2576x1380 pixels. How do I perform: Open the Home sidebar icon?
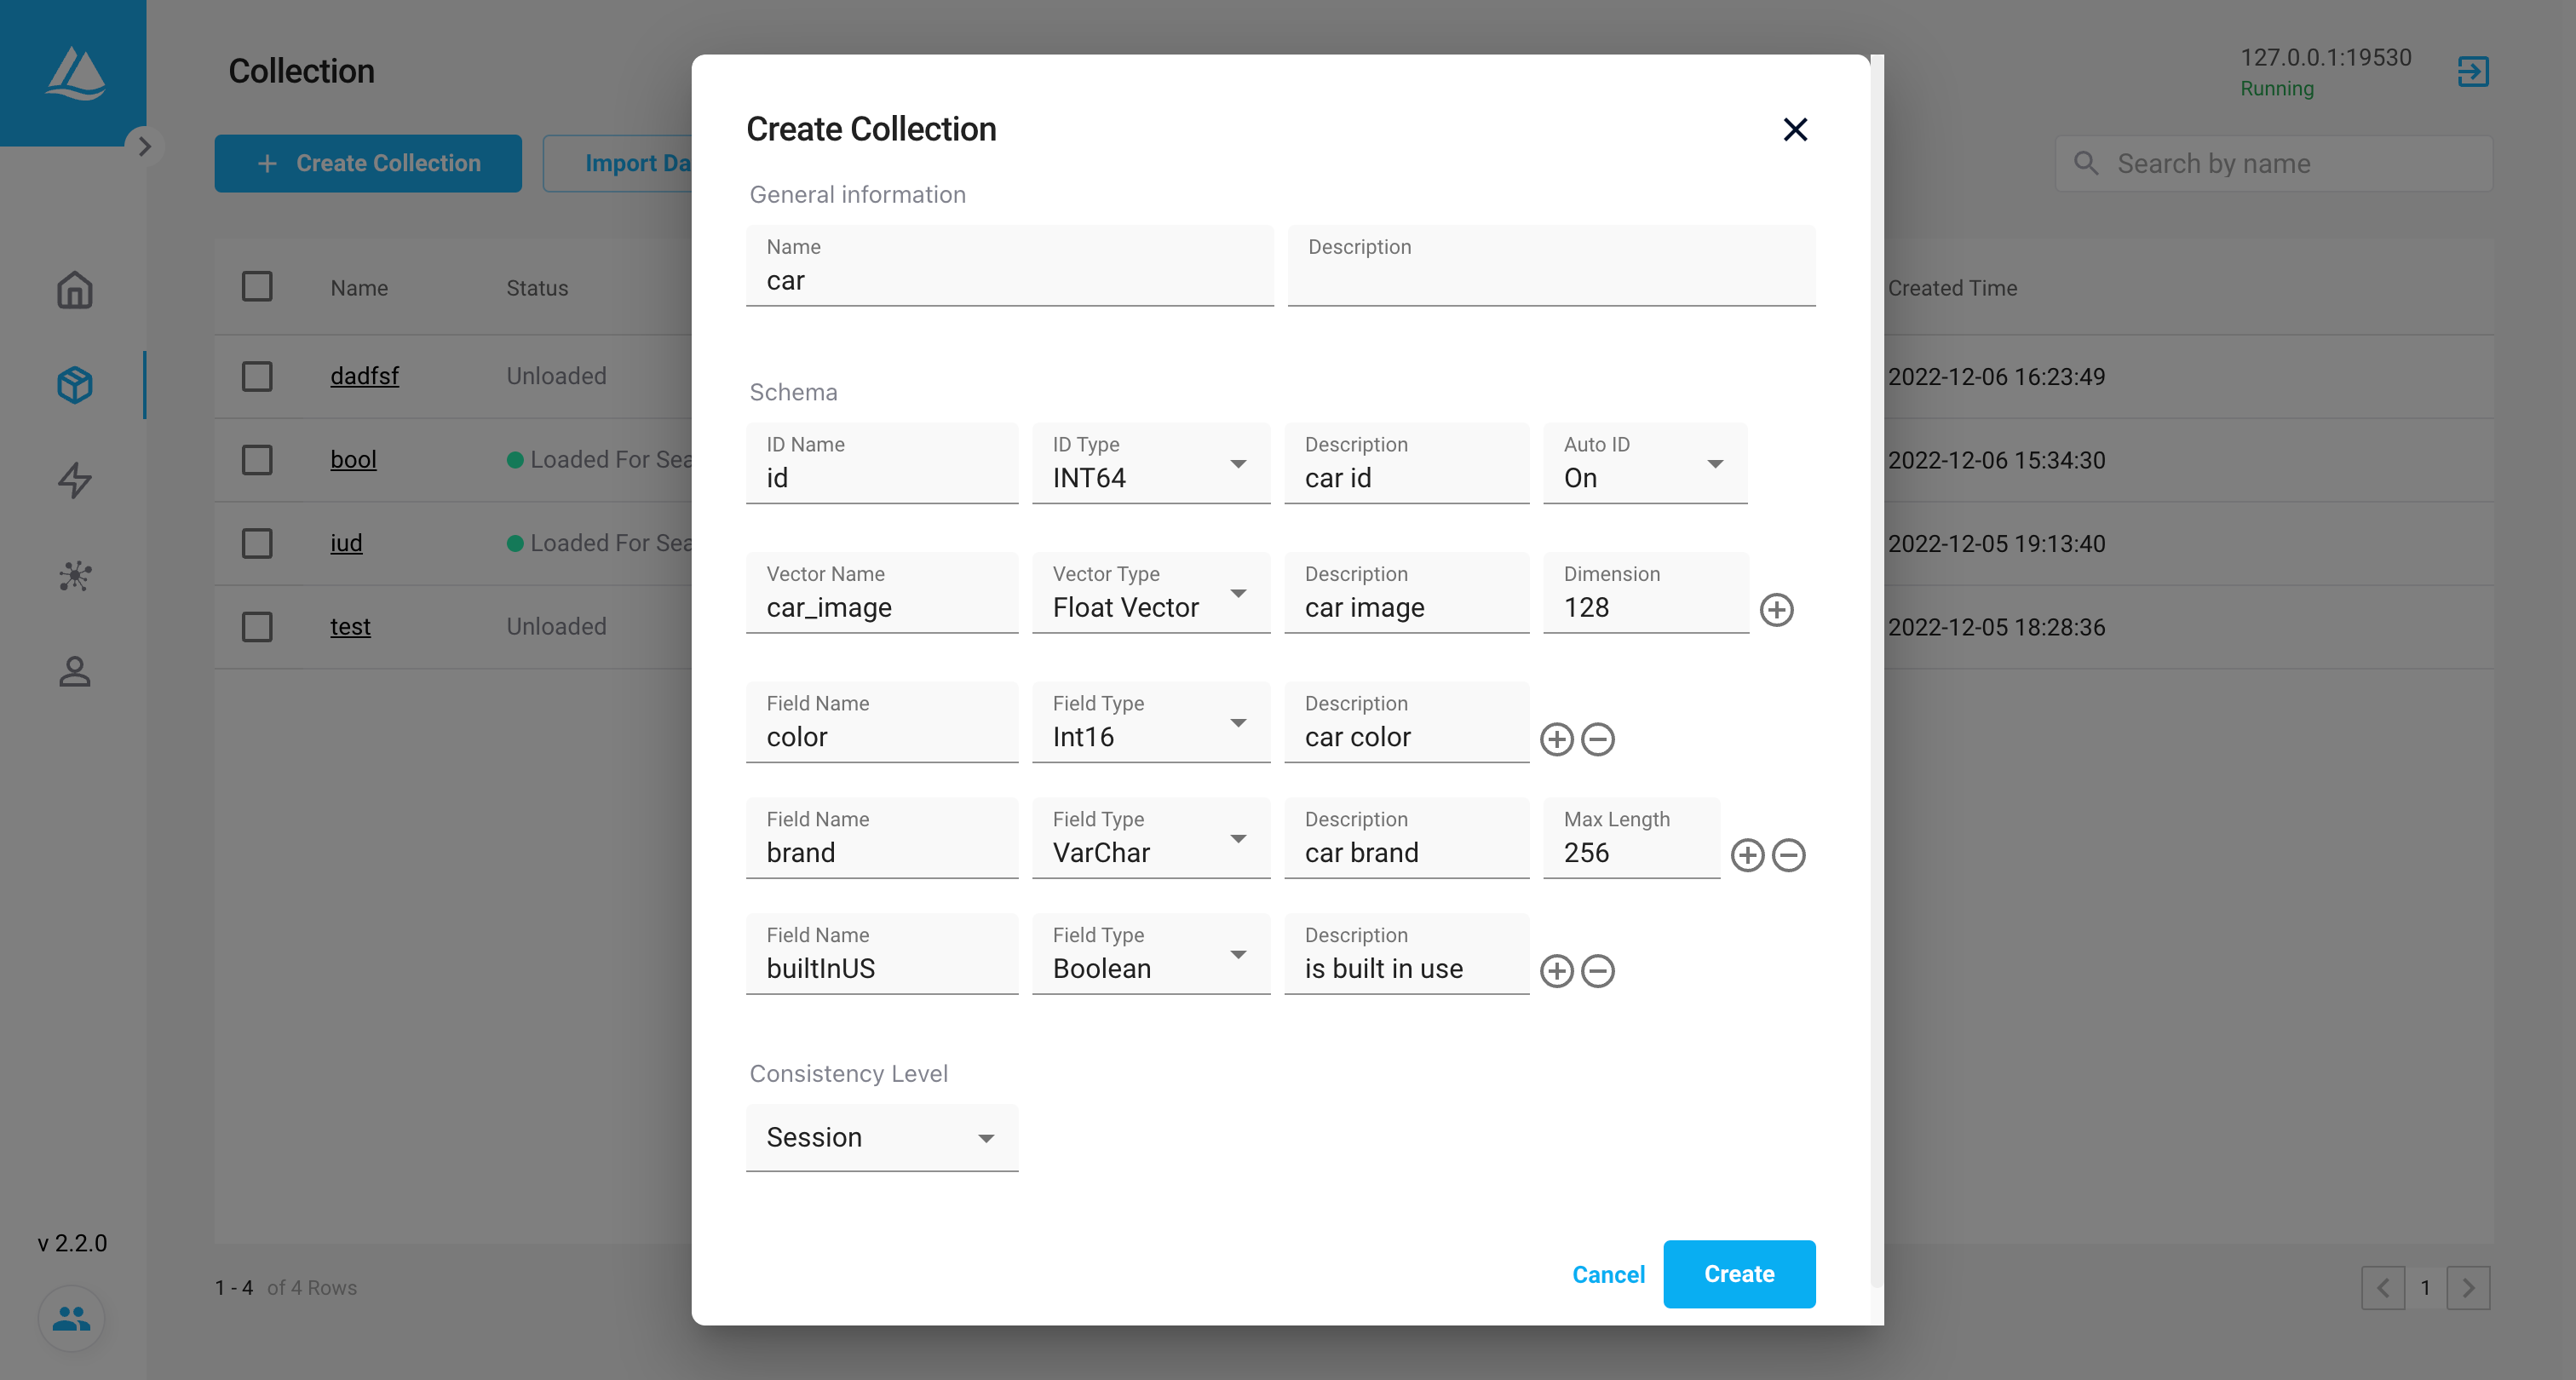[x=75, y=290]
